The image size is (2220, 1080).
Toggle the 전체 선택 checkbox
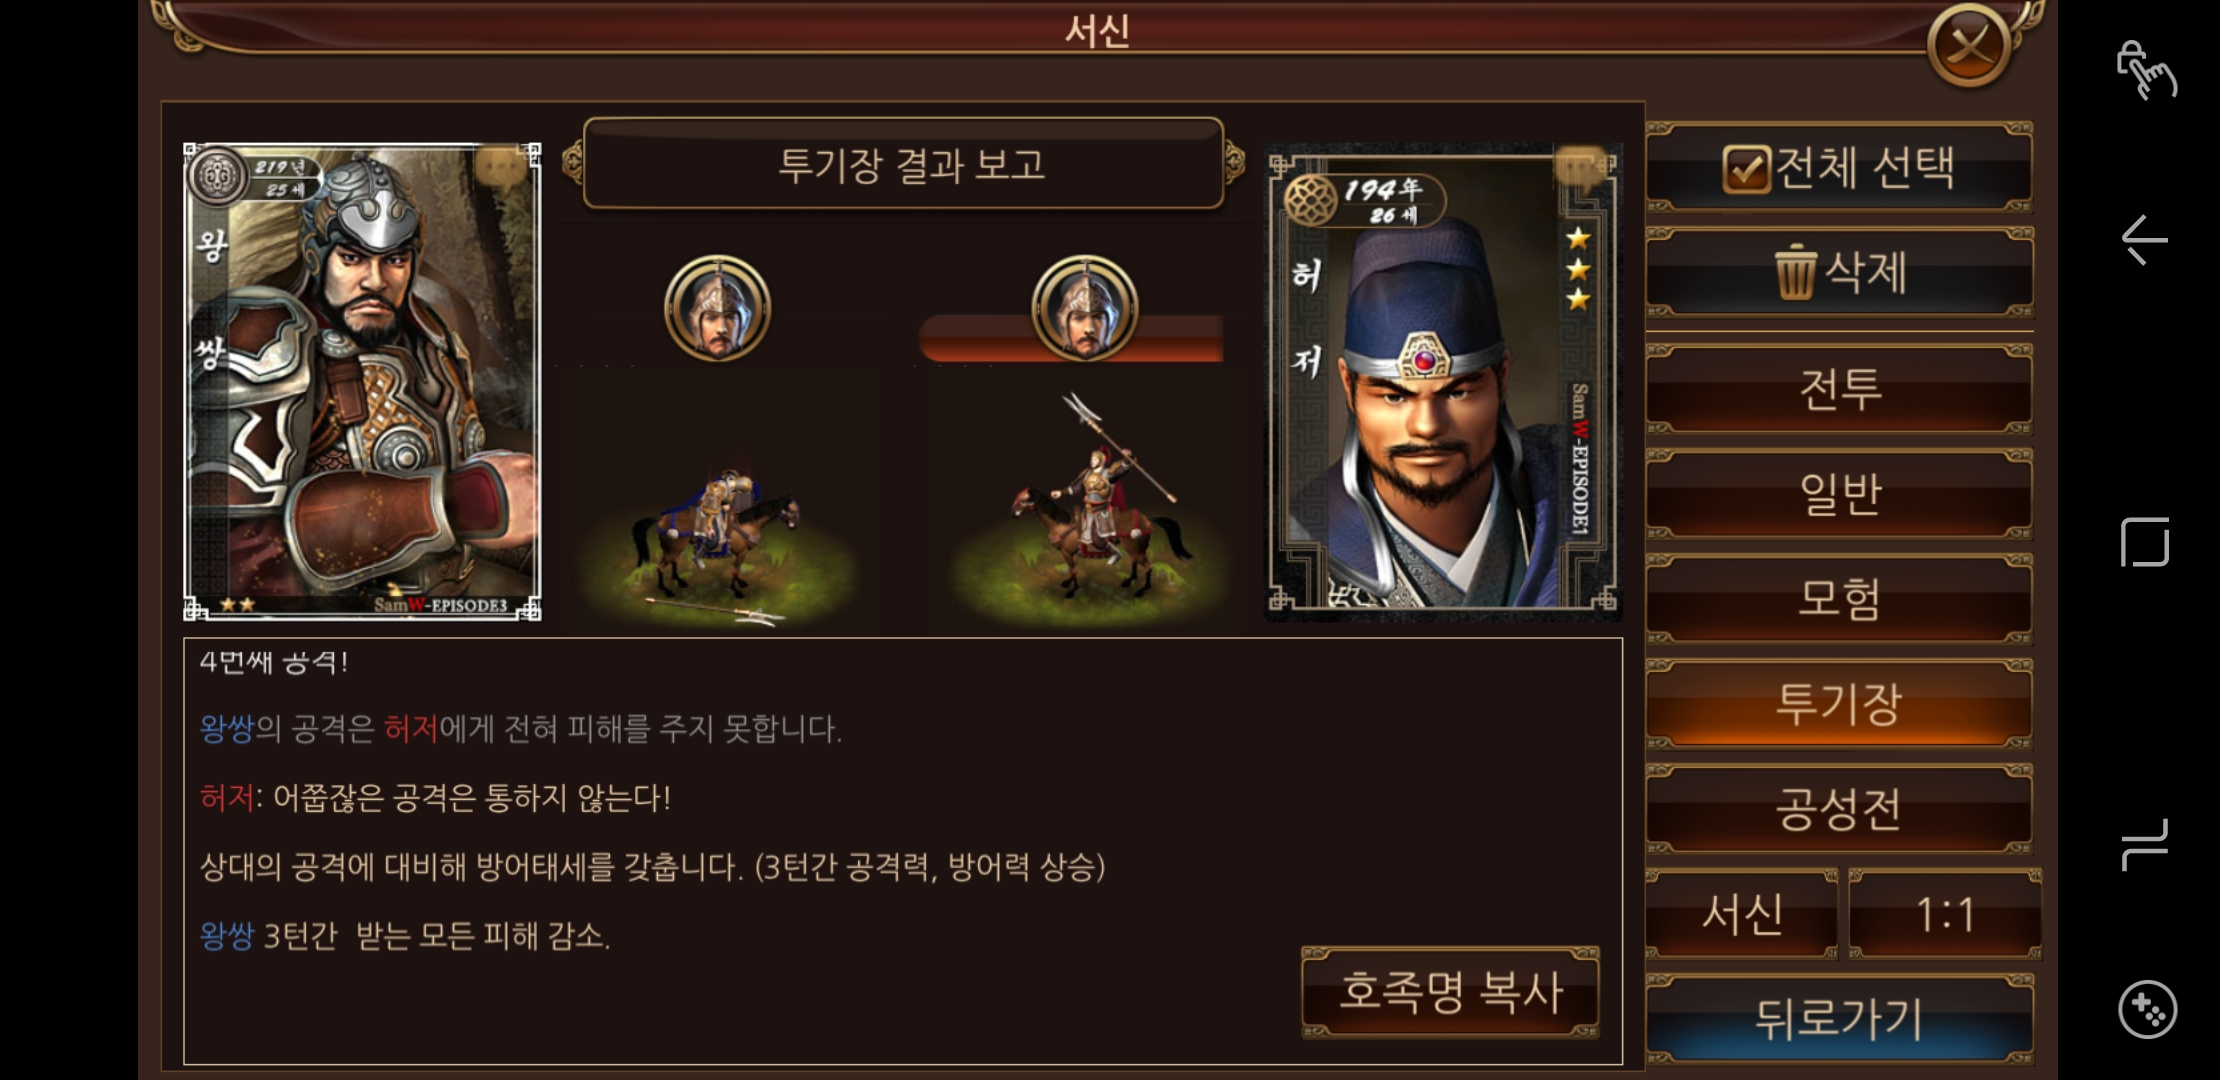1746,169
